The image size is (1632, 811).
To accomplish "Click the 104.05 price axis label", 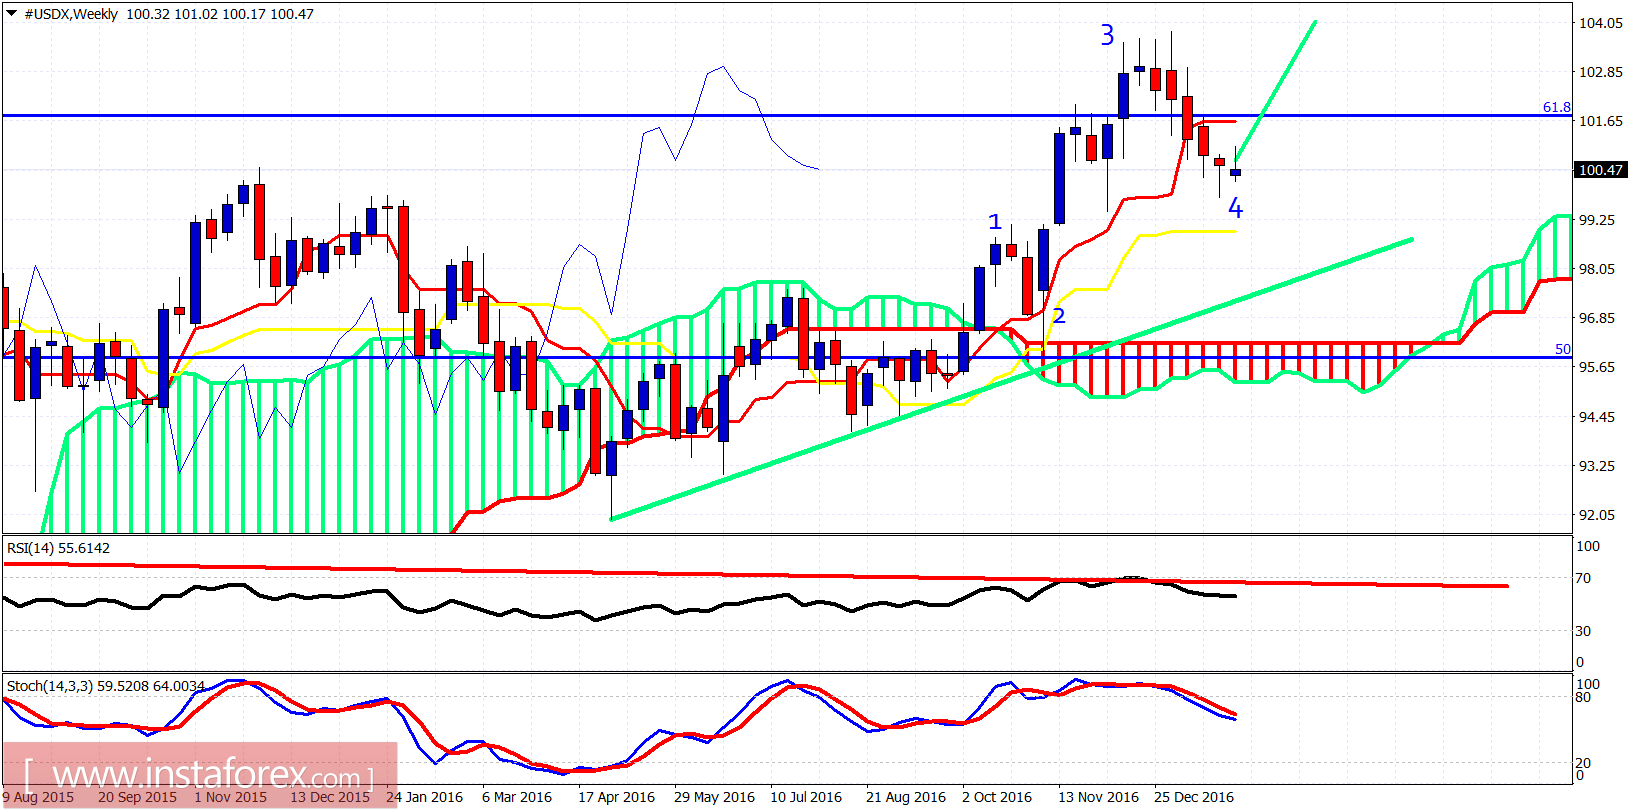I will point(1600,23).
